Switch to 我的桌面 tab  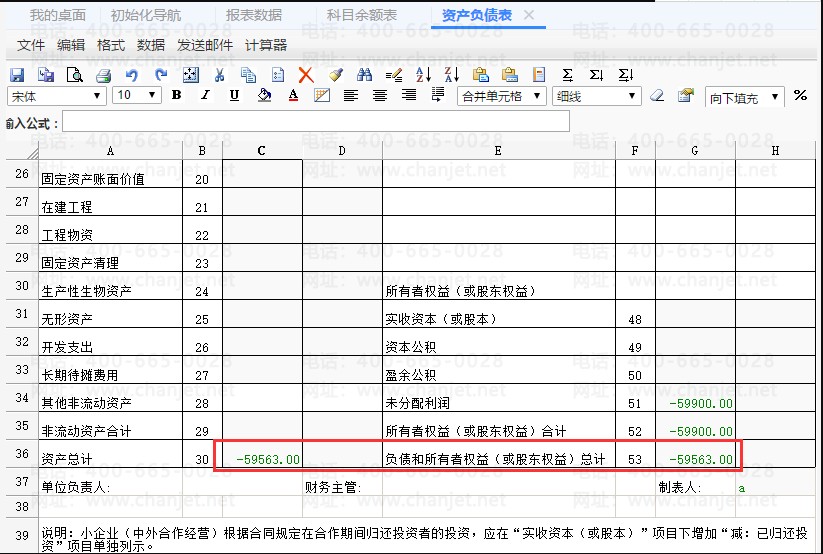click(58, 15)
